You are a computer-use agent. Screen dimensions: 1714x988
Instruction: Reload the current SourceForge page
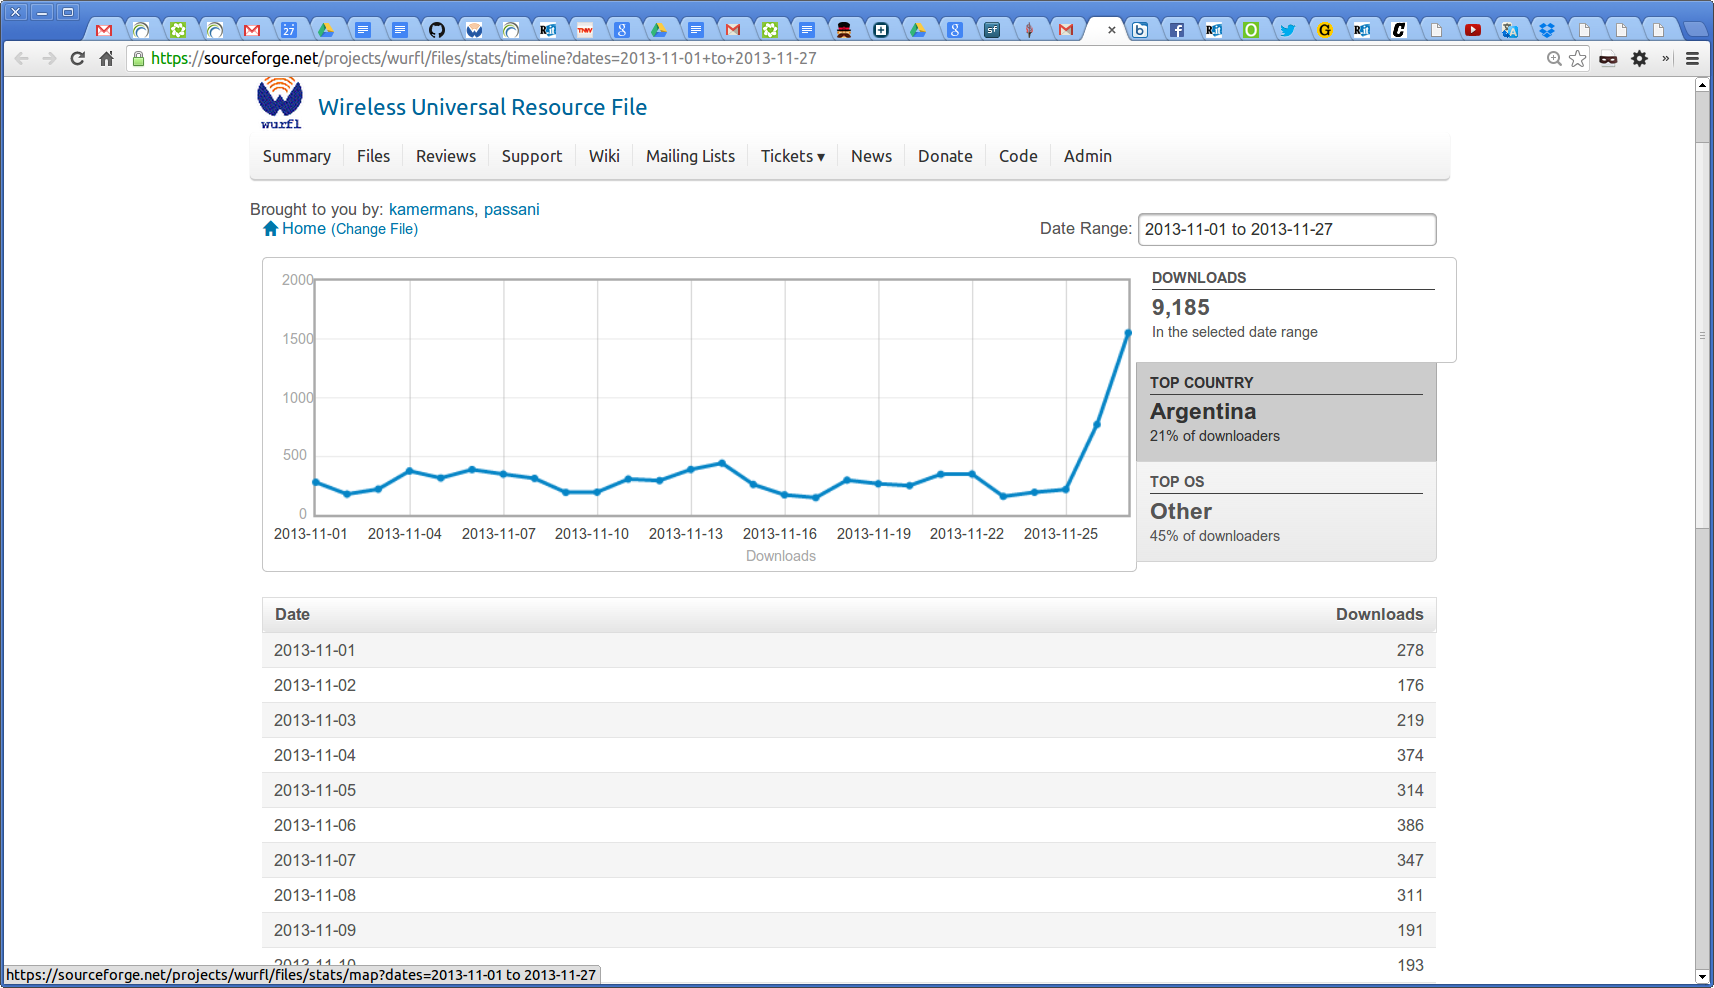(77, 59)
